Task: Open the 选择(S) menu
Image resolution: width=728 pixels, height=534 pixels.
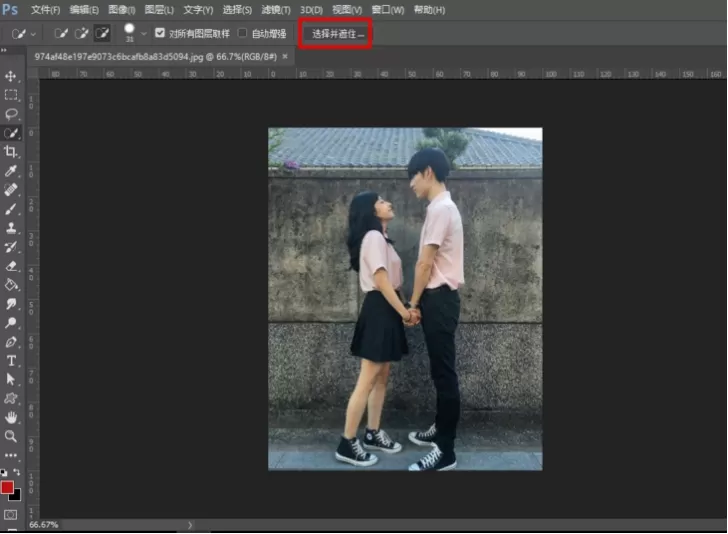Action: tap(237, 10)
